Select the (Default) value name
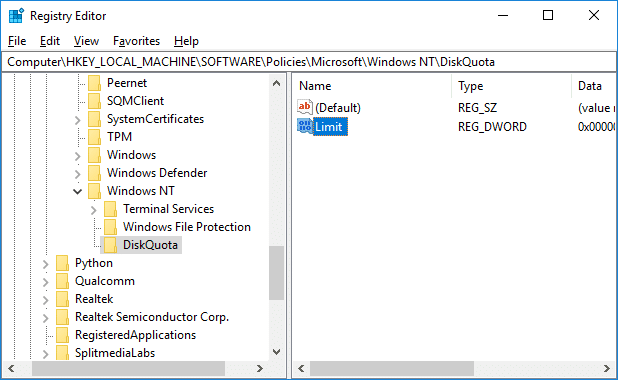Screen dimensions: 618x380 coord(338,108)
